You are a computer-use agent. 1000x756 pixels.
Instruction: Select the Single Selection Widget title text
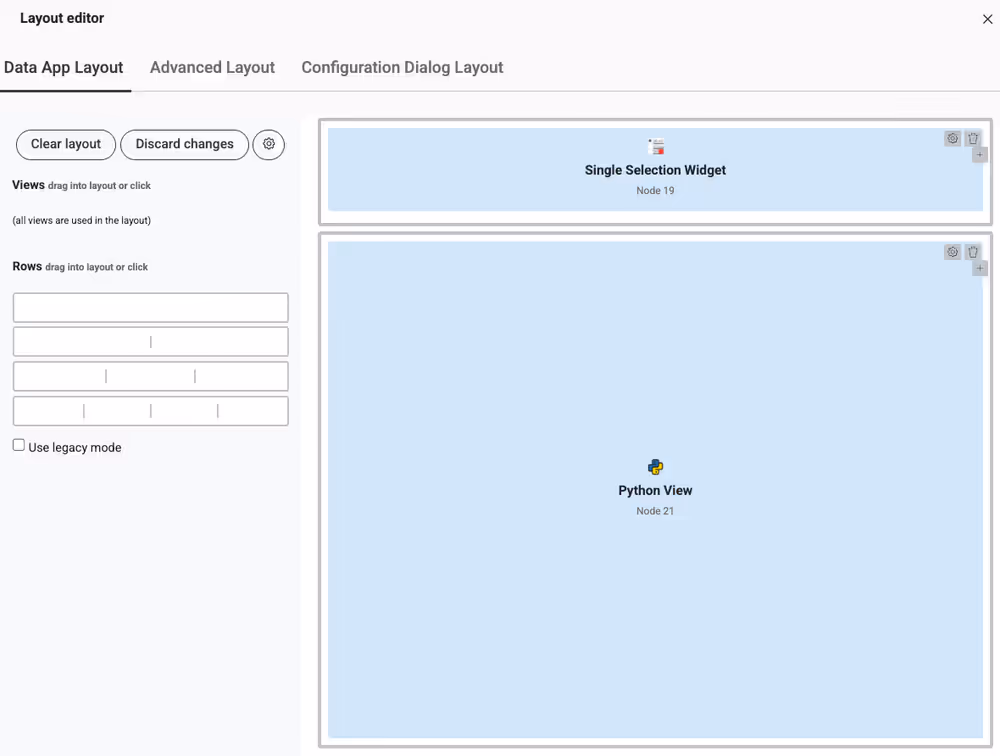point(655,170)
